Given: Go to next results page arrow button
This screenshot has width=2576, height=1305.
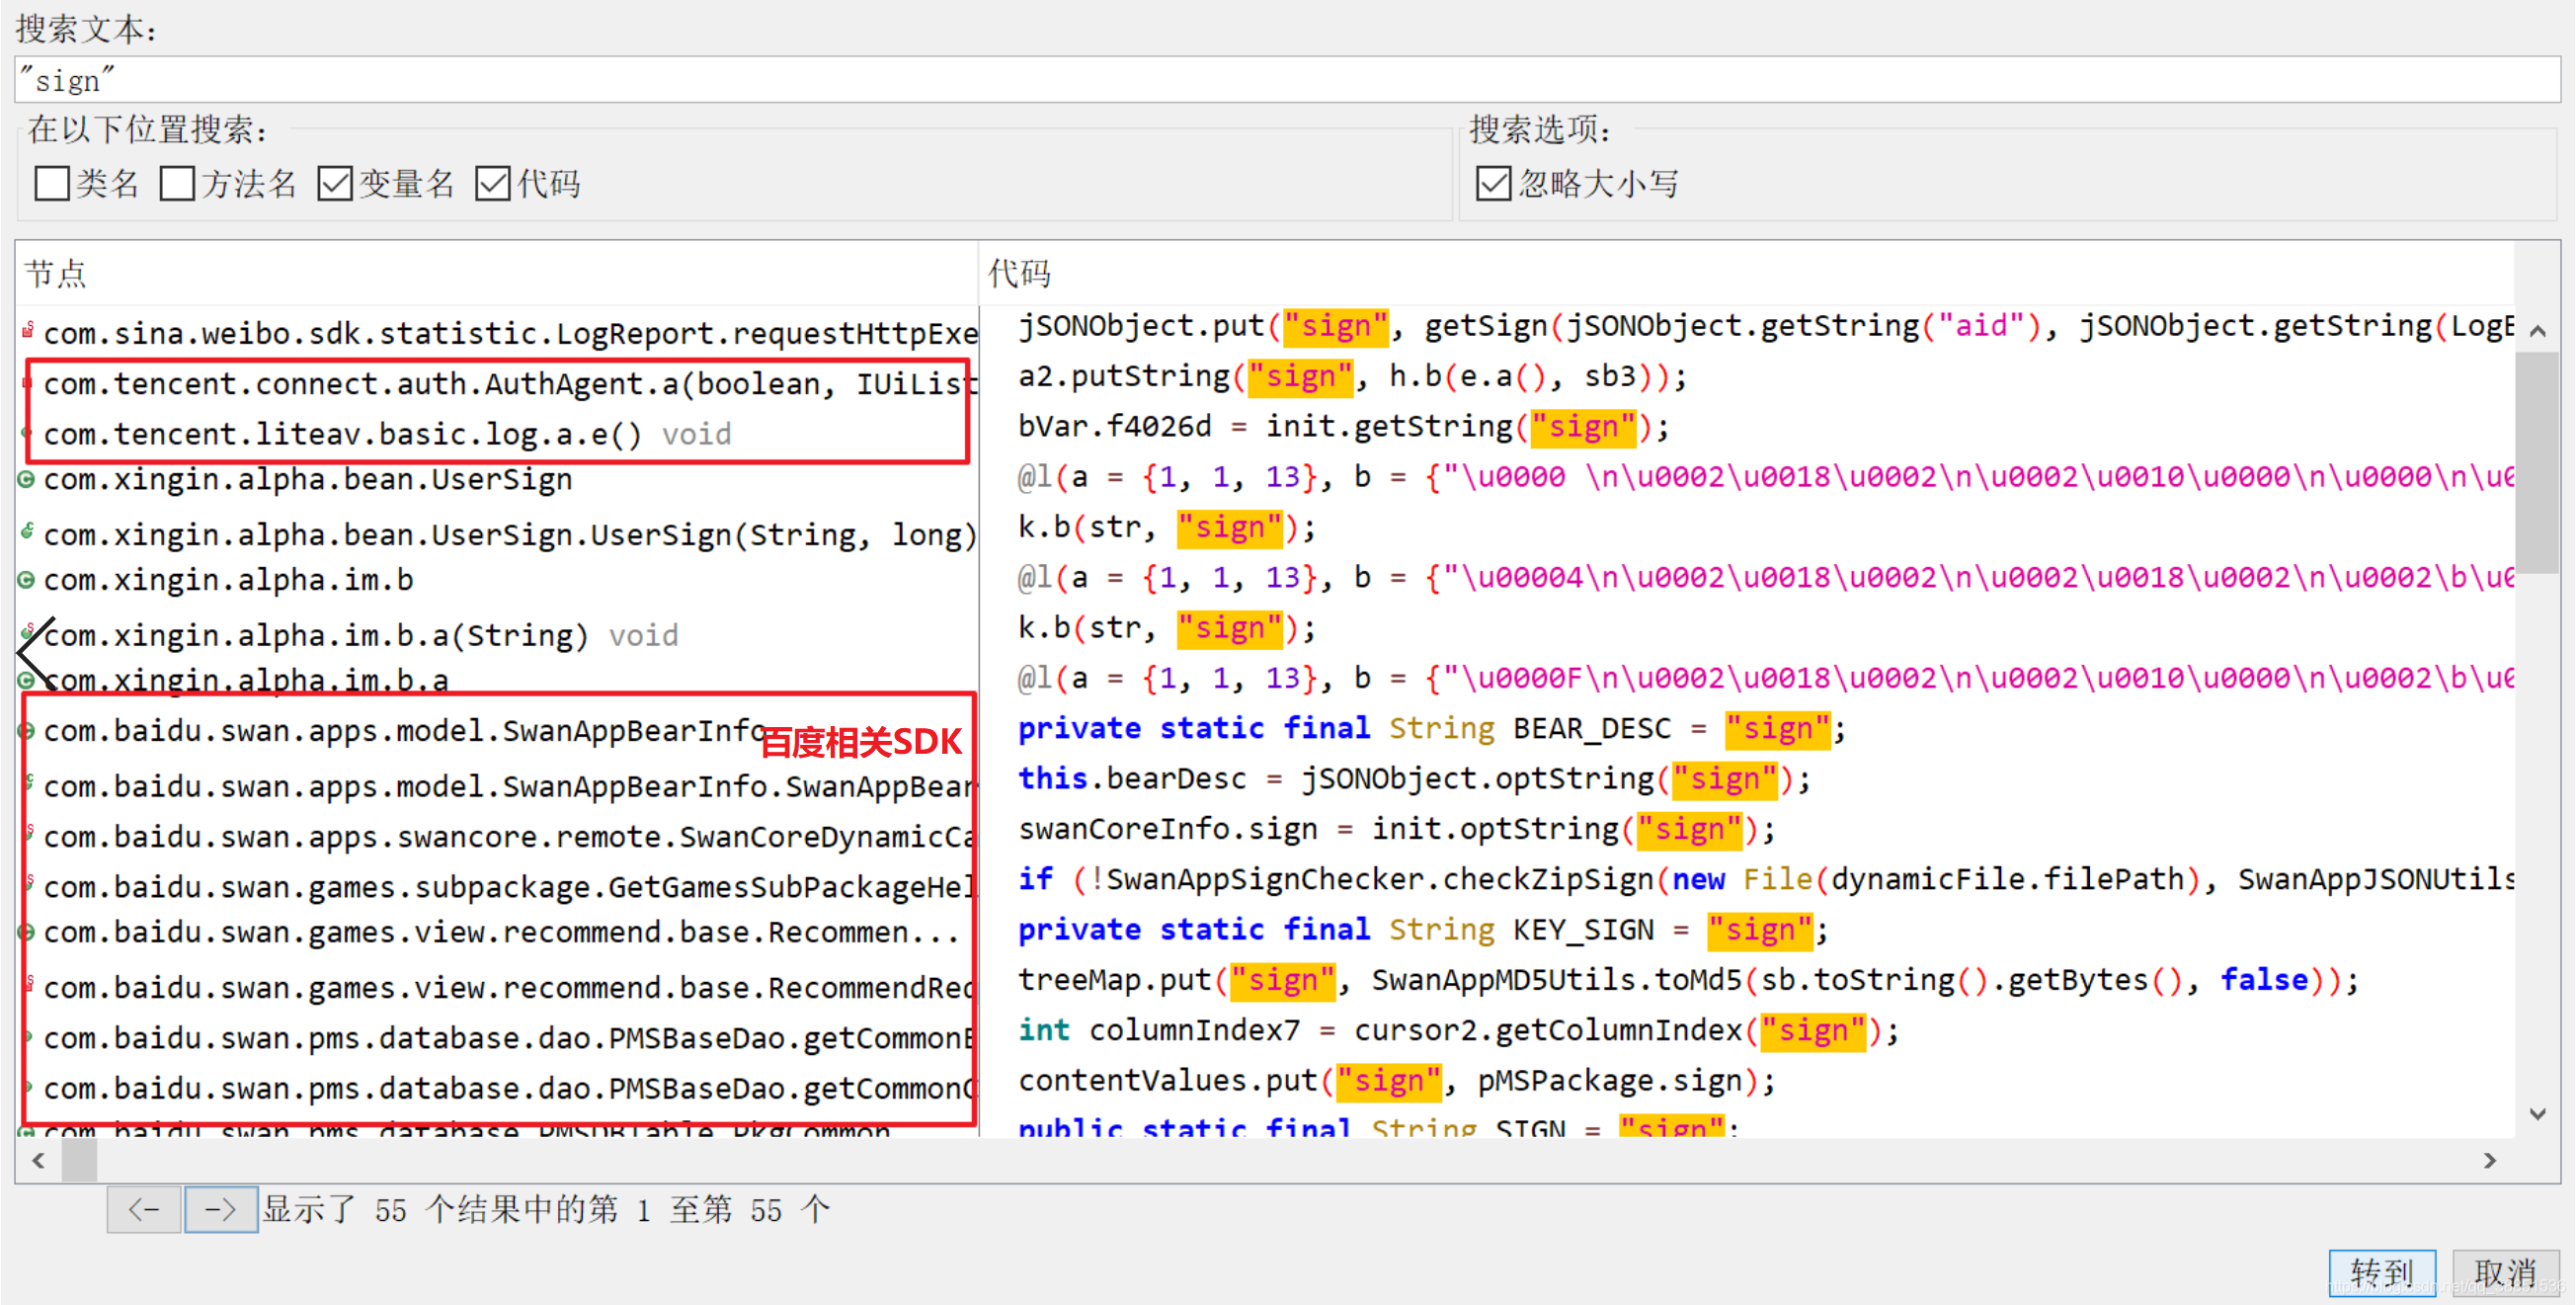Looking at the screenshot, I should pyautogui.click(x=221, y=1209).
